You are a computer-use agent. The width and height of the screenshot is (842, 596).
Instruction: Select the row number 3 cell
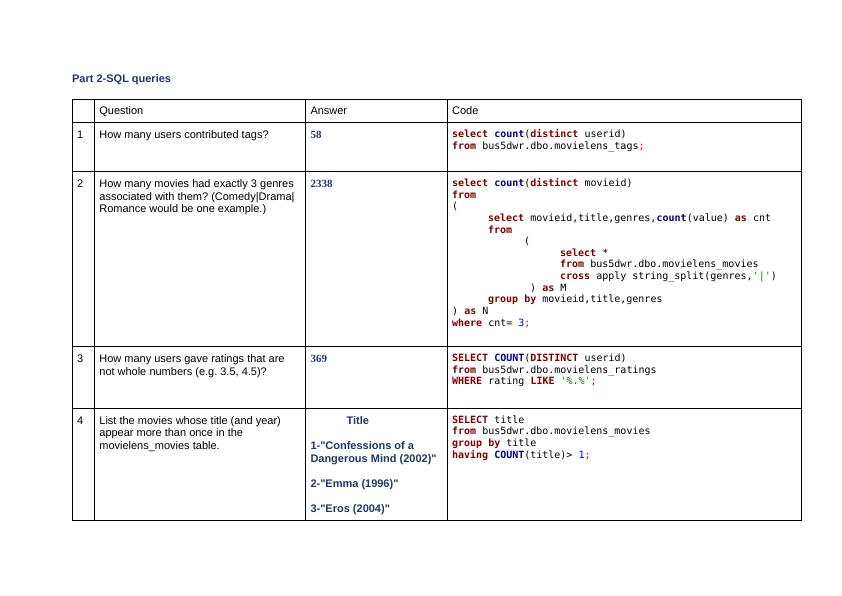[82, 358]
